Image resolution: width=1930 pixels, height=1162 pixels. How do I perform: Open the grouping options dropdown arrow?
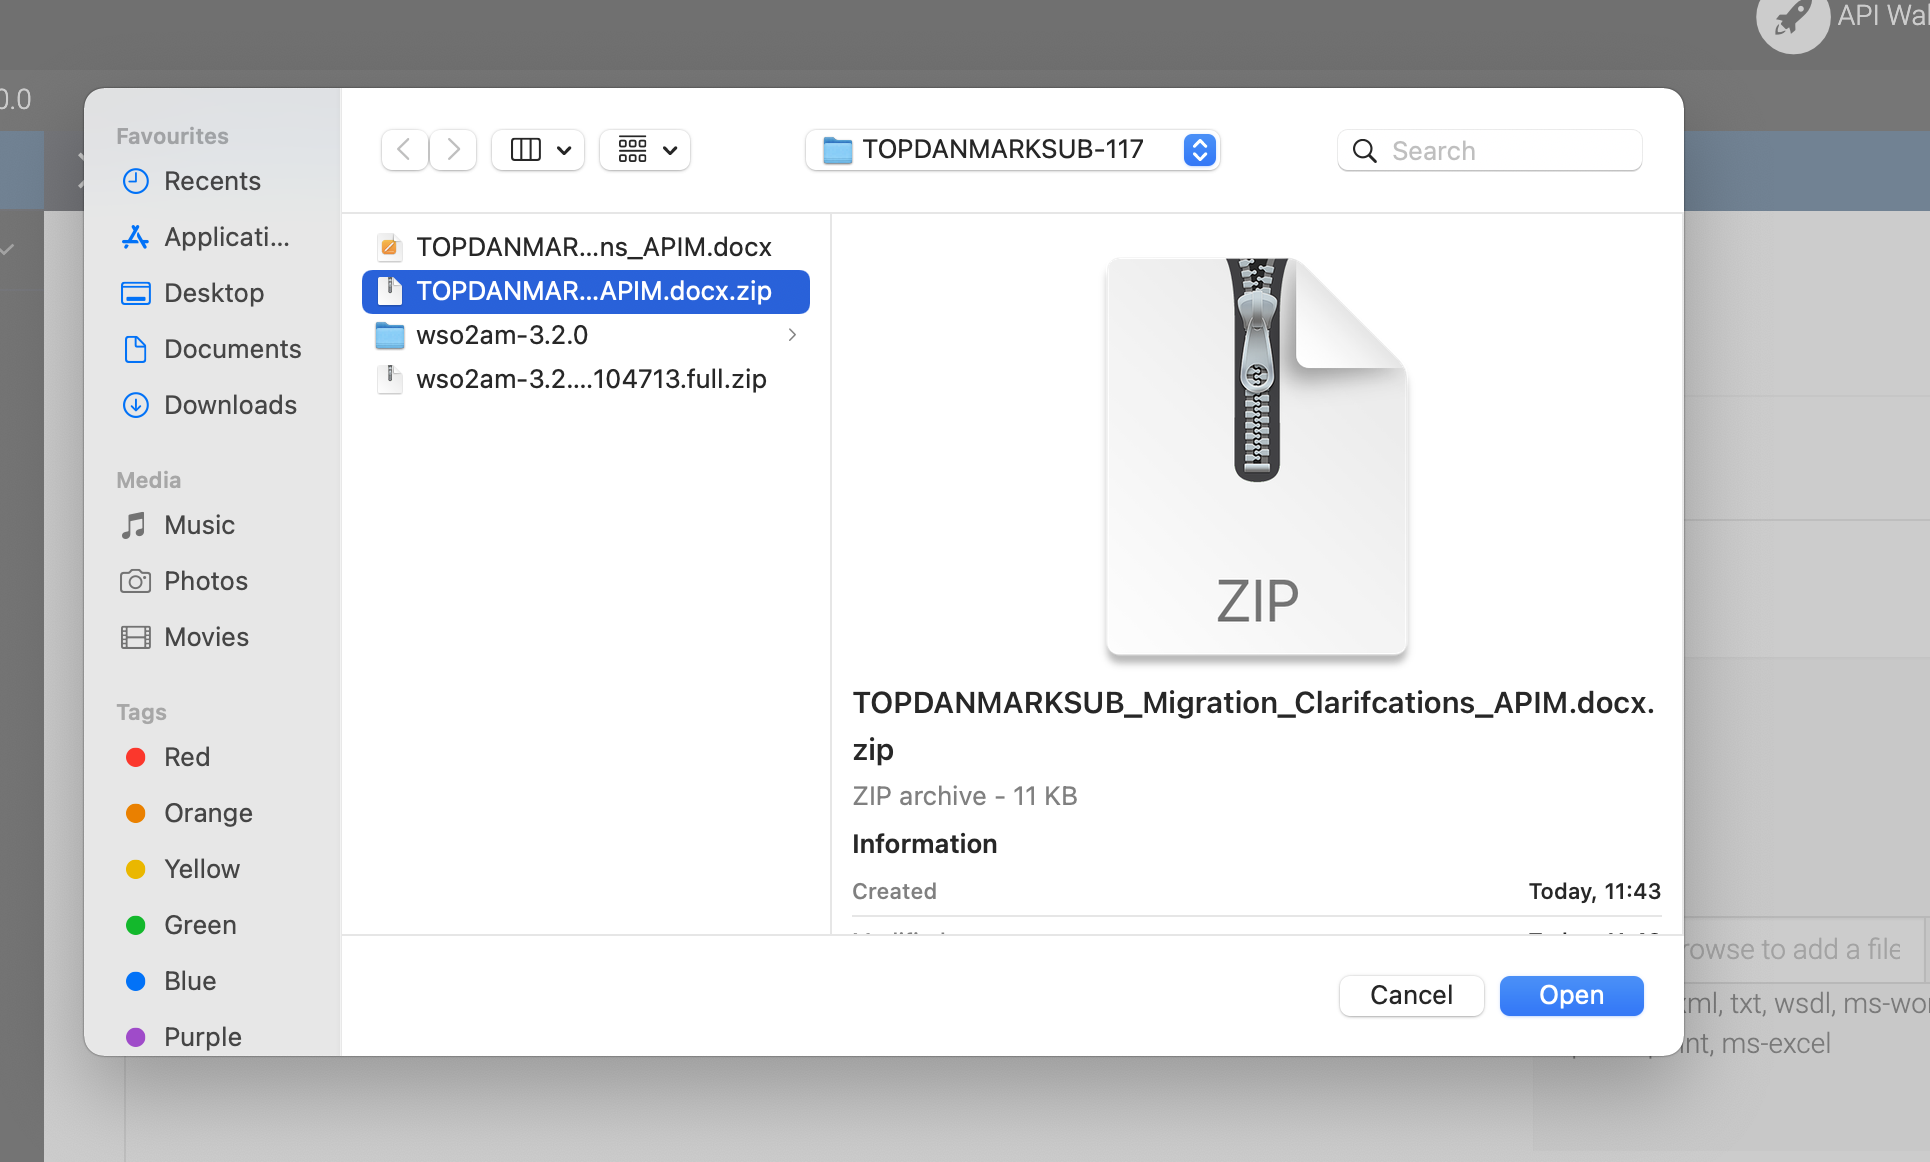670,150
